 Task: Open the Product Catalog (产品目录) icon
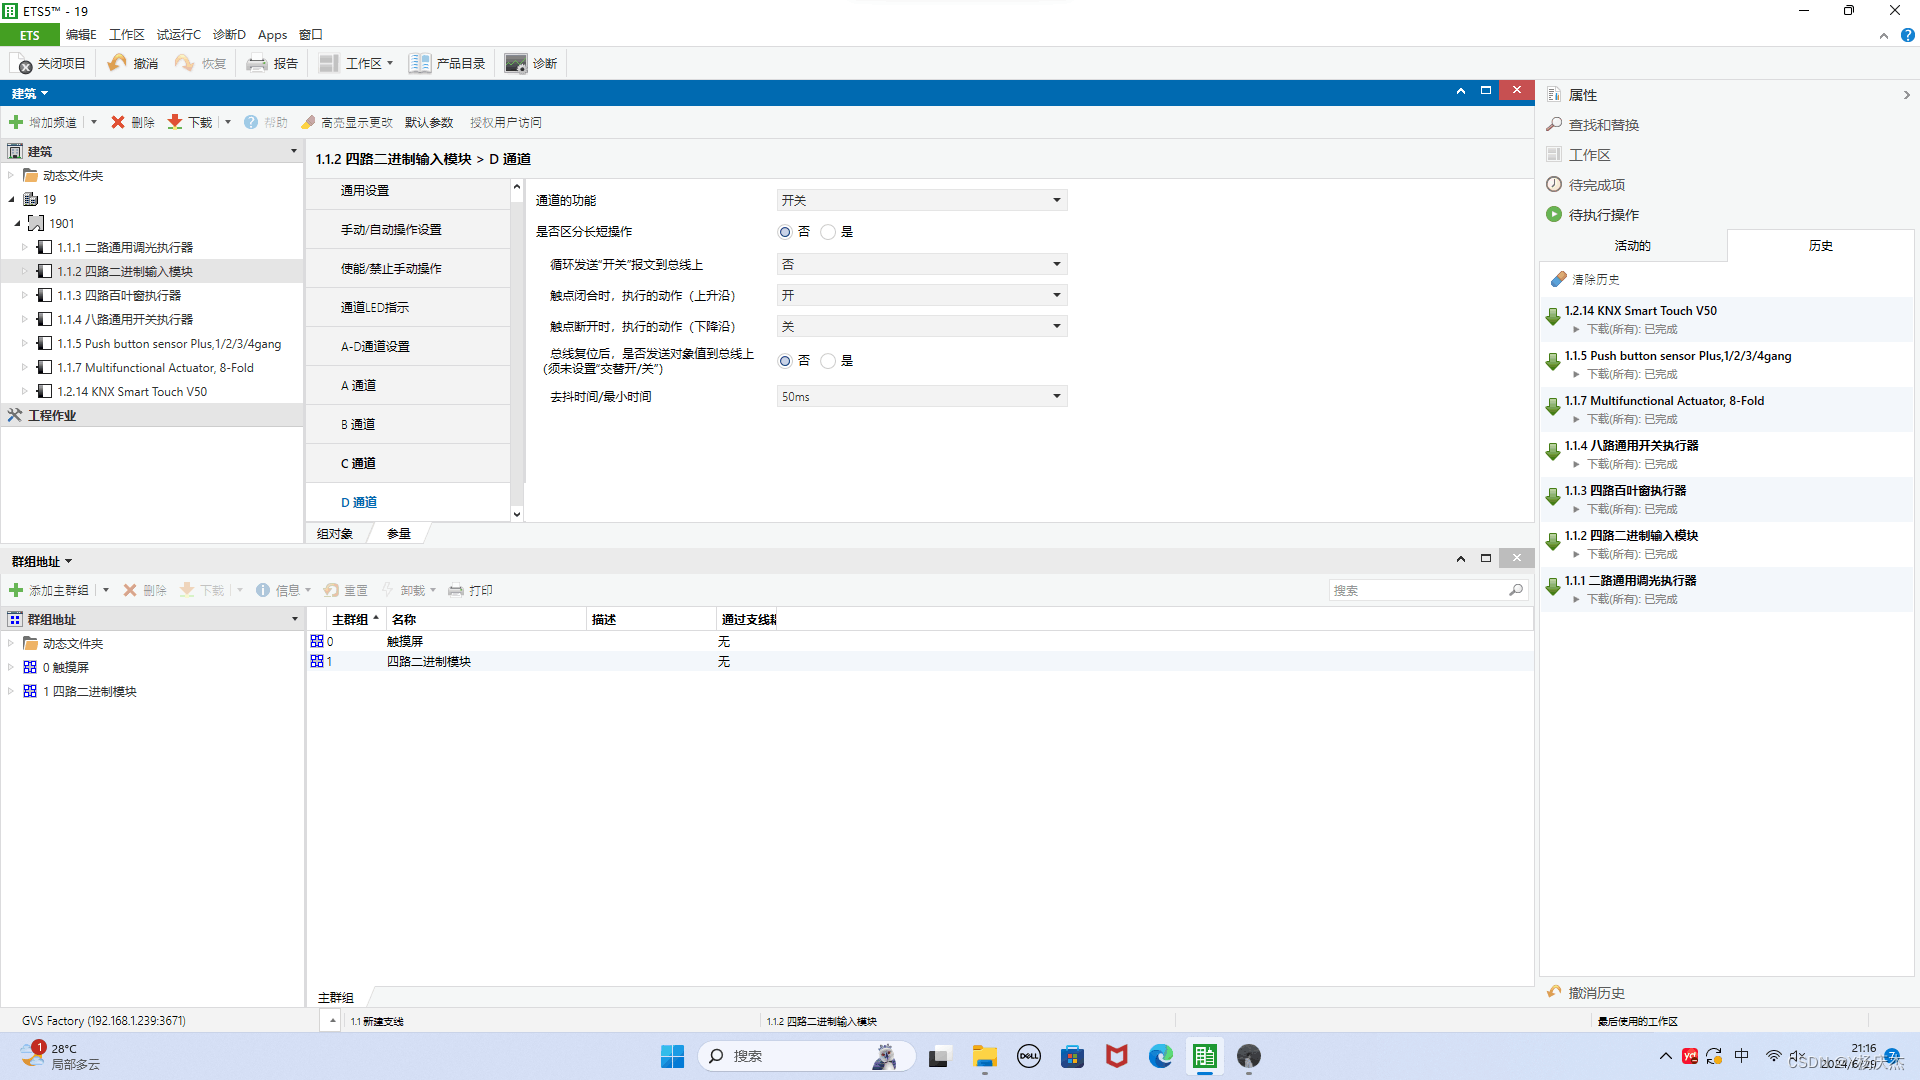pos(420,63)
